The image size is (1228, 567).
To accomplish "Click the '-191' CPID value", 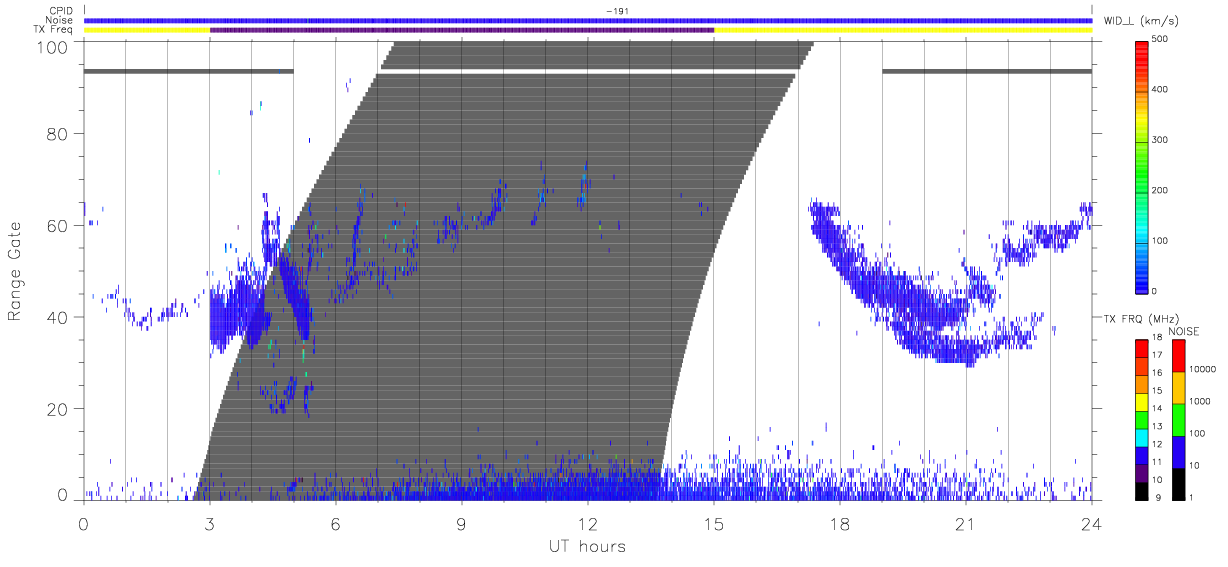I will [x=616, y=10].
